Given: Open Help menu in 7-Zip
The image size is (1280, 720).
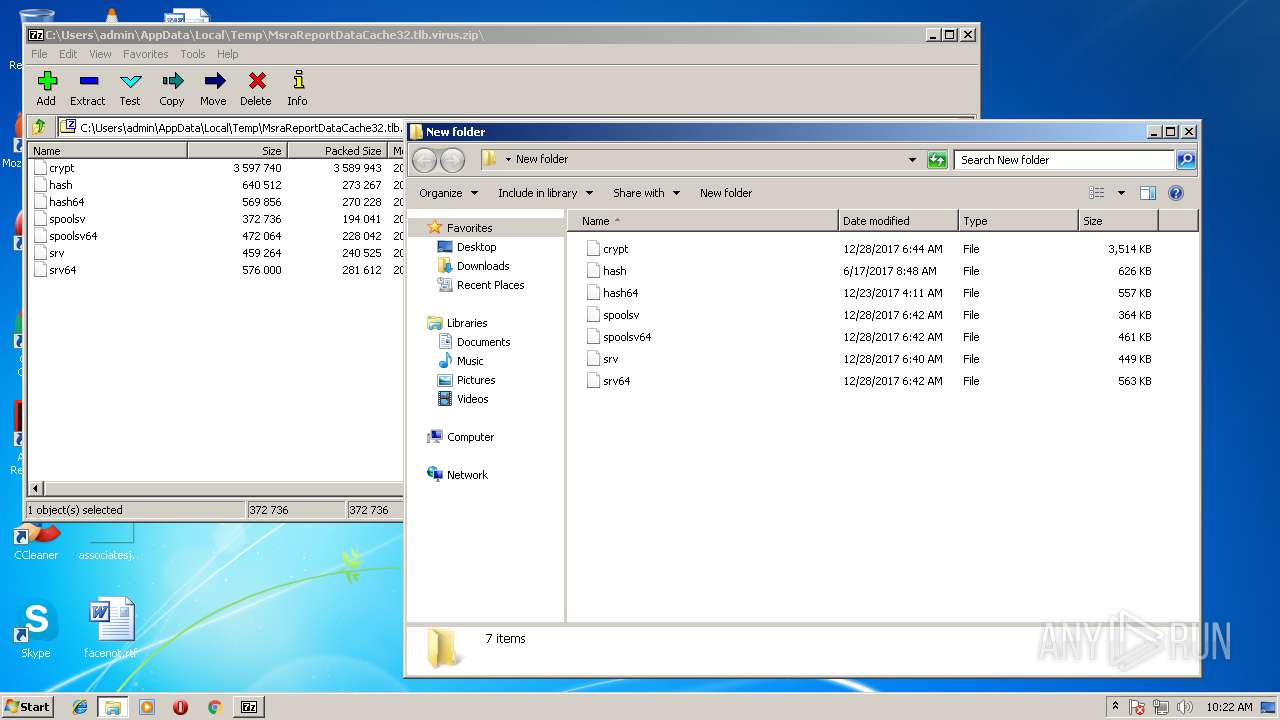Looking at the screenshot, I should (x=228, y=54).
